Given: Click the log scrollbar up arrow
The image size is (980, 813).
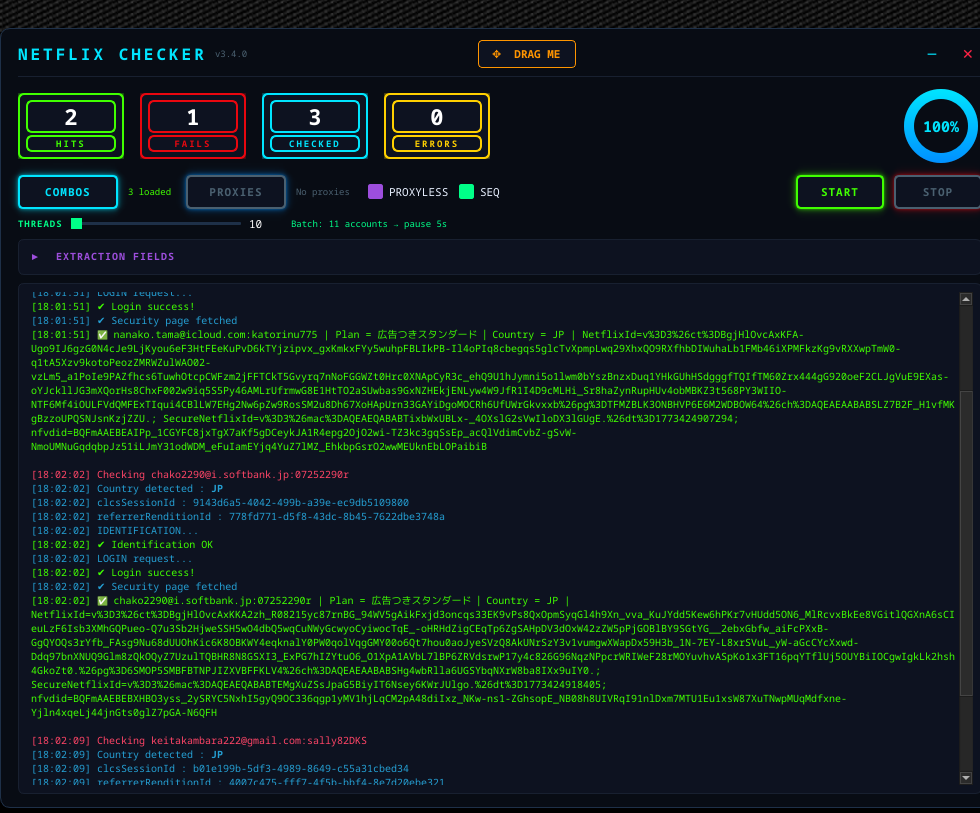Looking at the screenshot, I should (966, 299).
